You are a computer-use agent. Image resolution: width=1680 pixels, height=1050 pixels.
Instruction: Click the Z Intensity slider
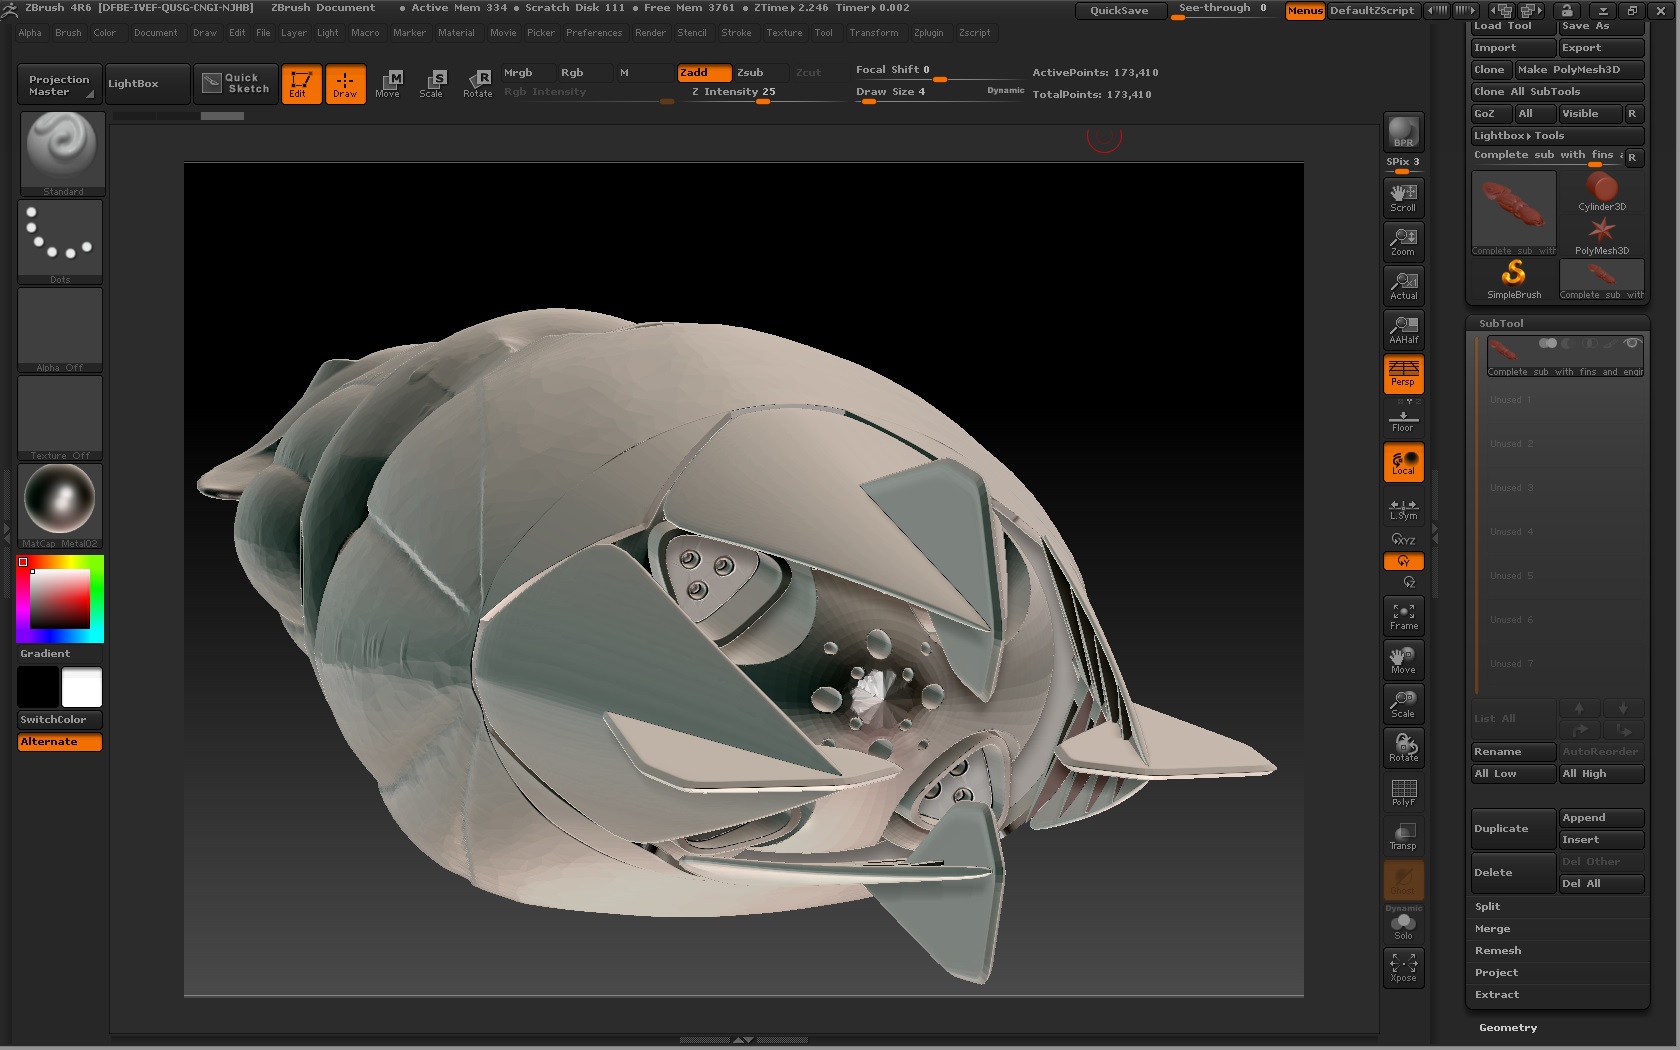pos(760,92)
